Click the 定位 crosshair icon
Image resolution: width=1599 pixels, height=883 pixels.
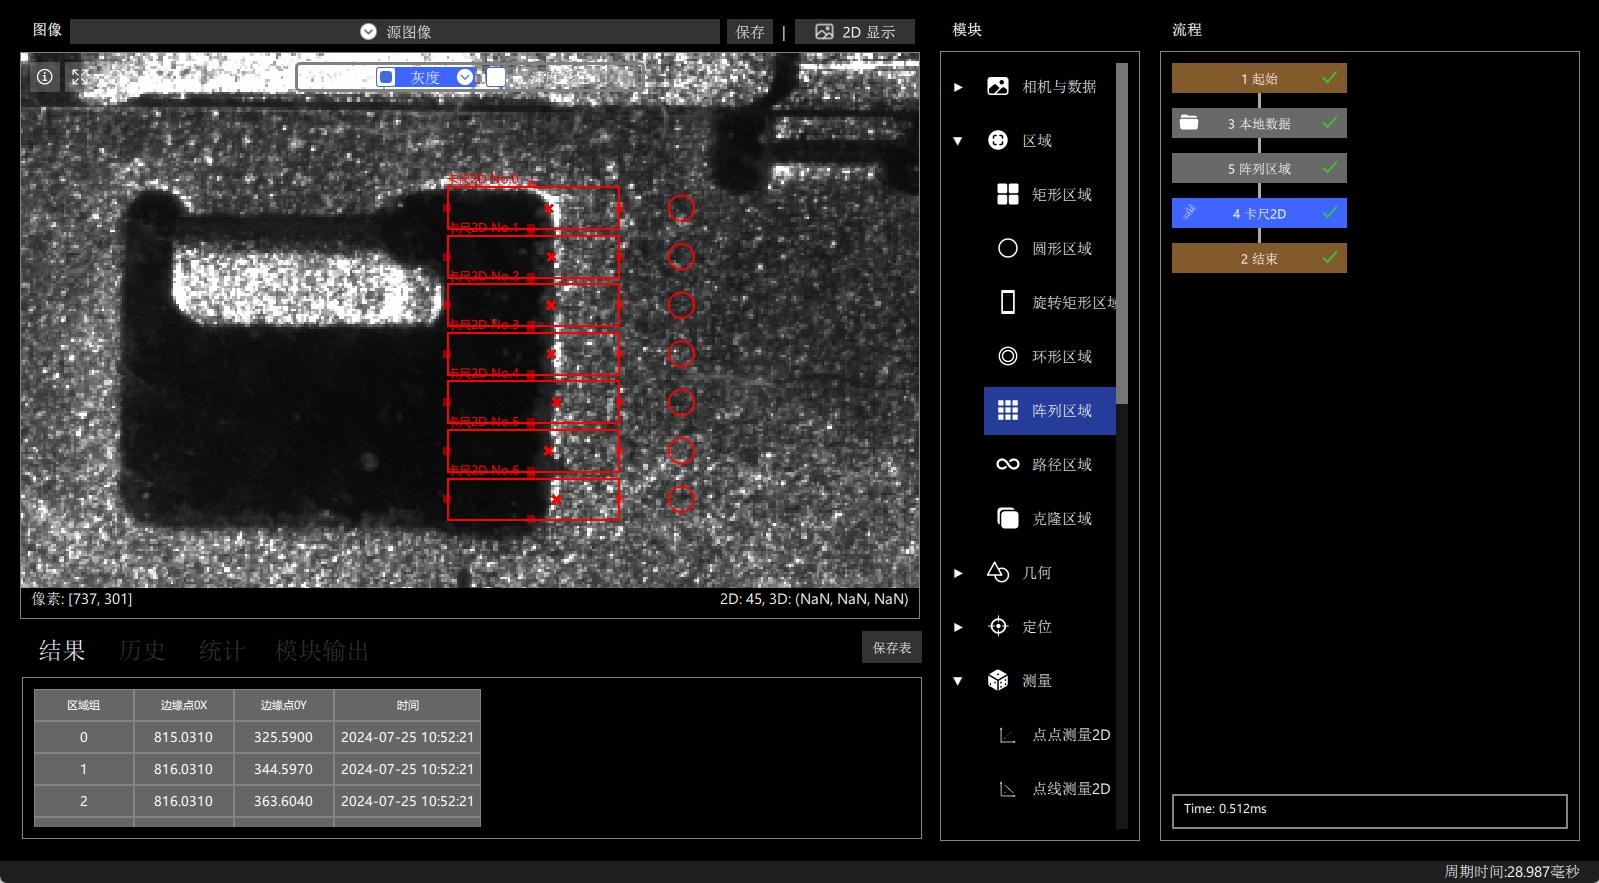pyautogui.click(x=998, y=626)
